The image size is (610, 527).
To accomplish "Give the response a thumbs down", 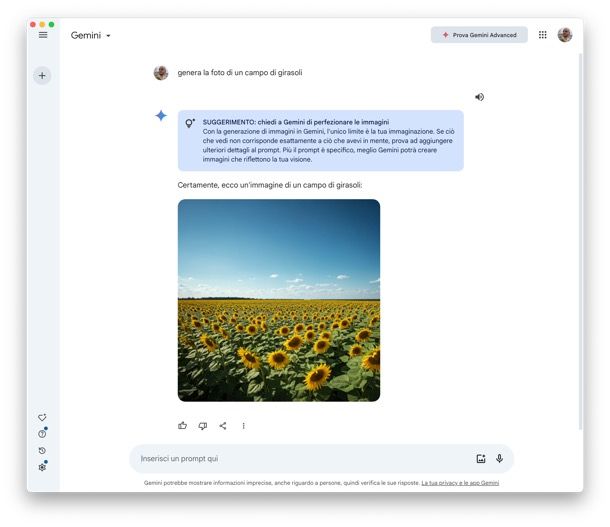I will [x=203, y=426].
